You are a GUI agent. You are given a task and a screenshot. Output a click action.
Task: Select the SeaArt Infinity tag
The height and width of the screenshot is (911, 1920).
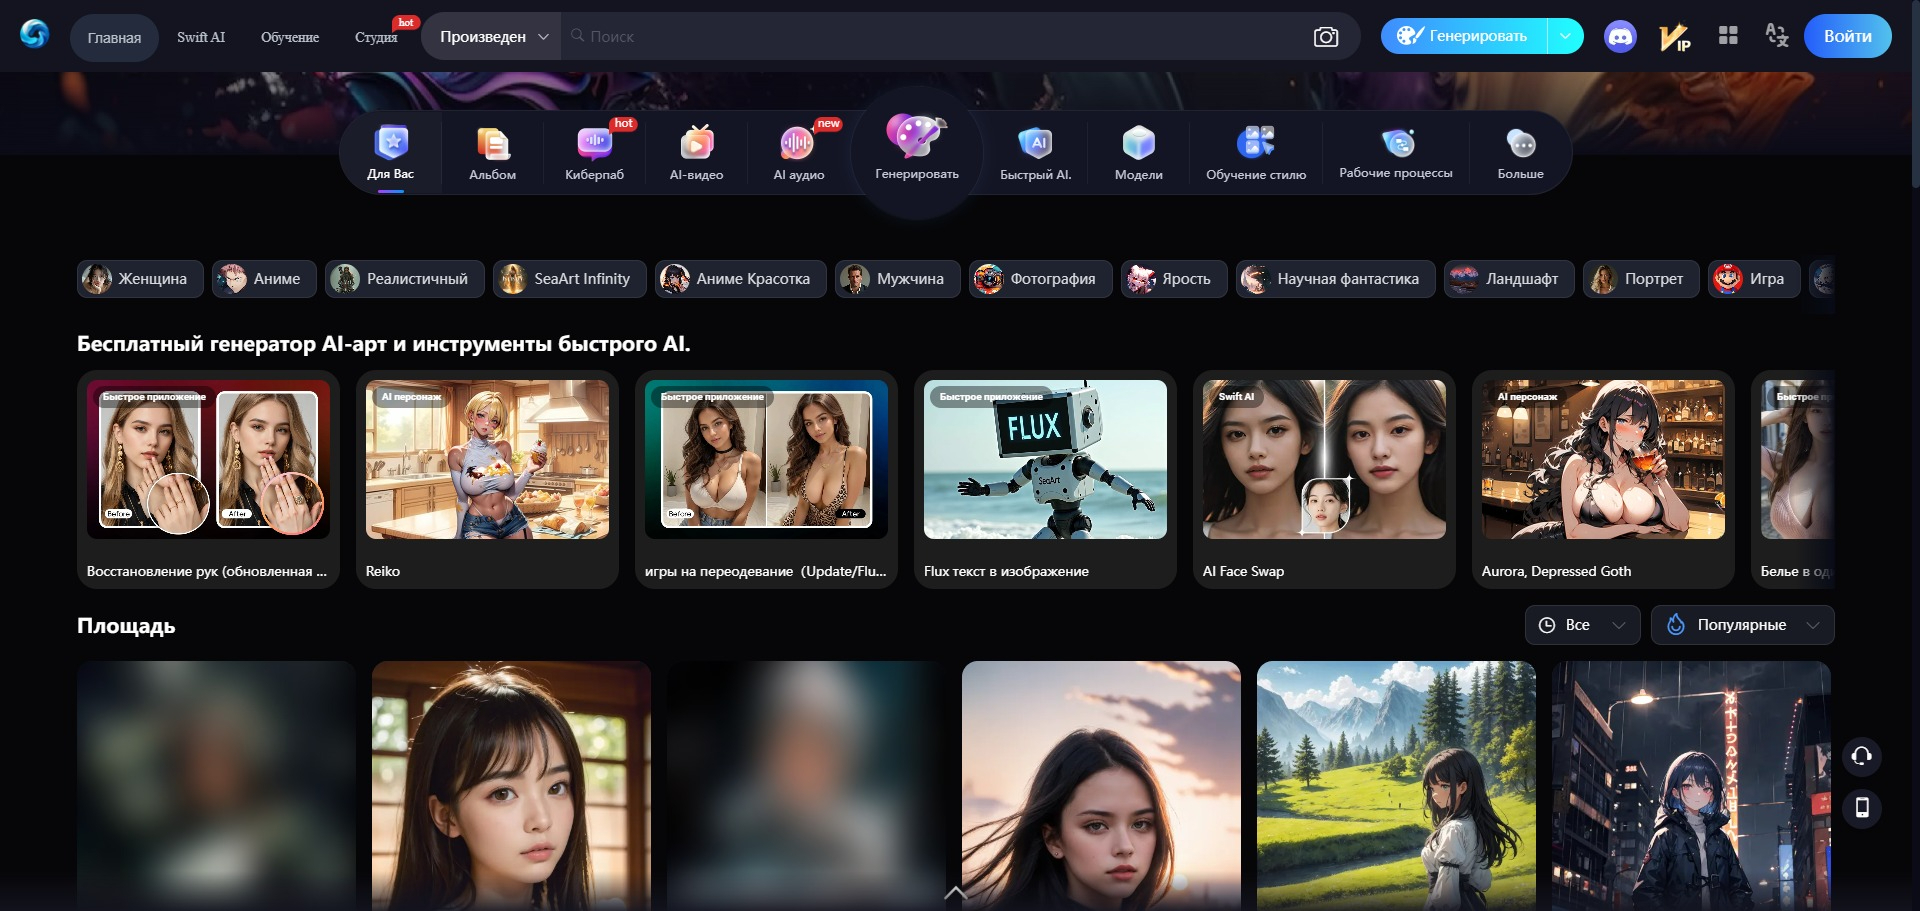pyautogui.click(x=569, y=279)
